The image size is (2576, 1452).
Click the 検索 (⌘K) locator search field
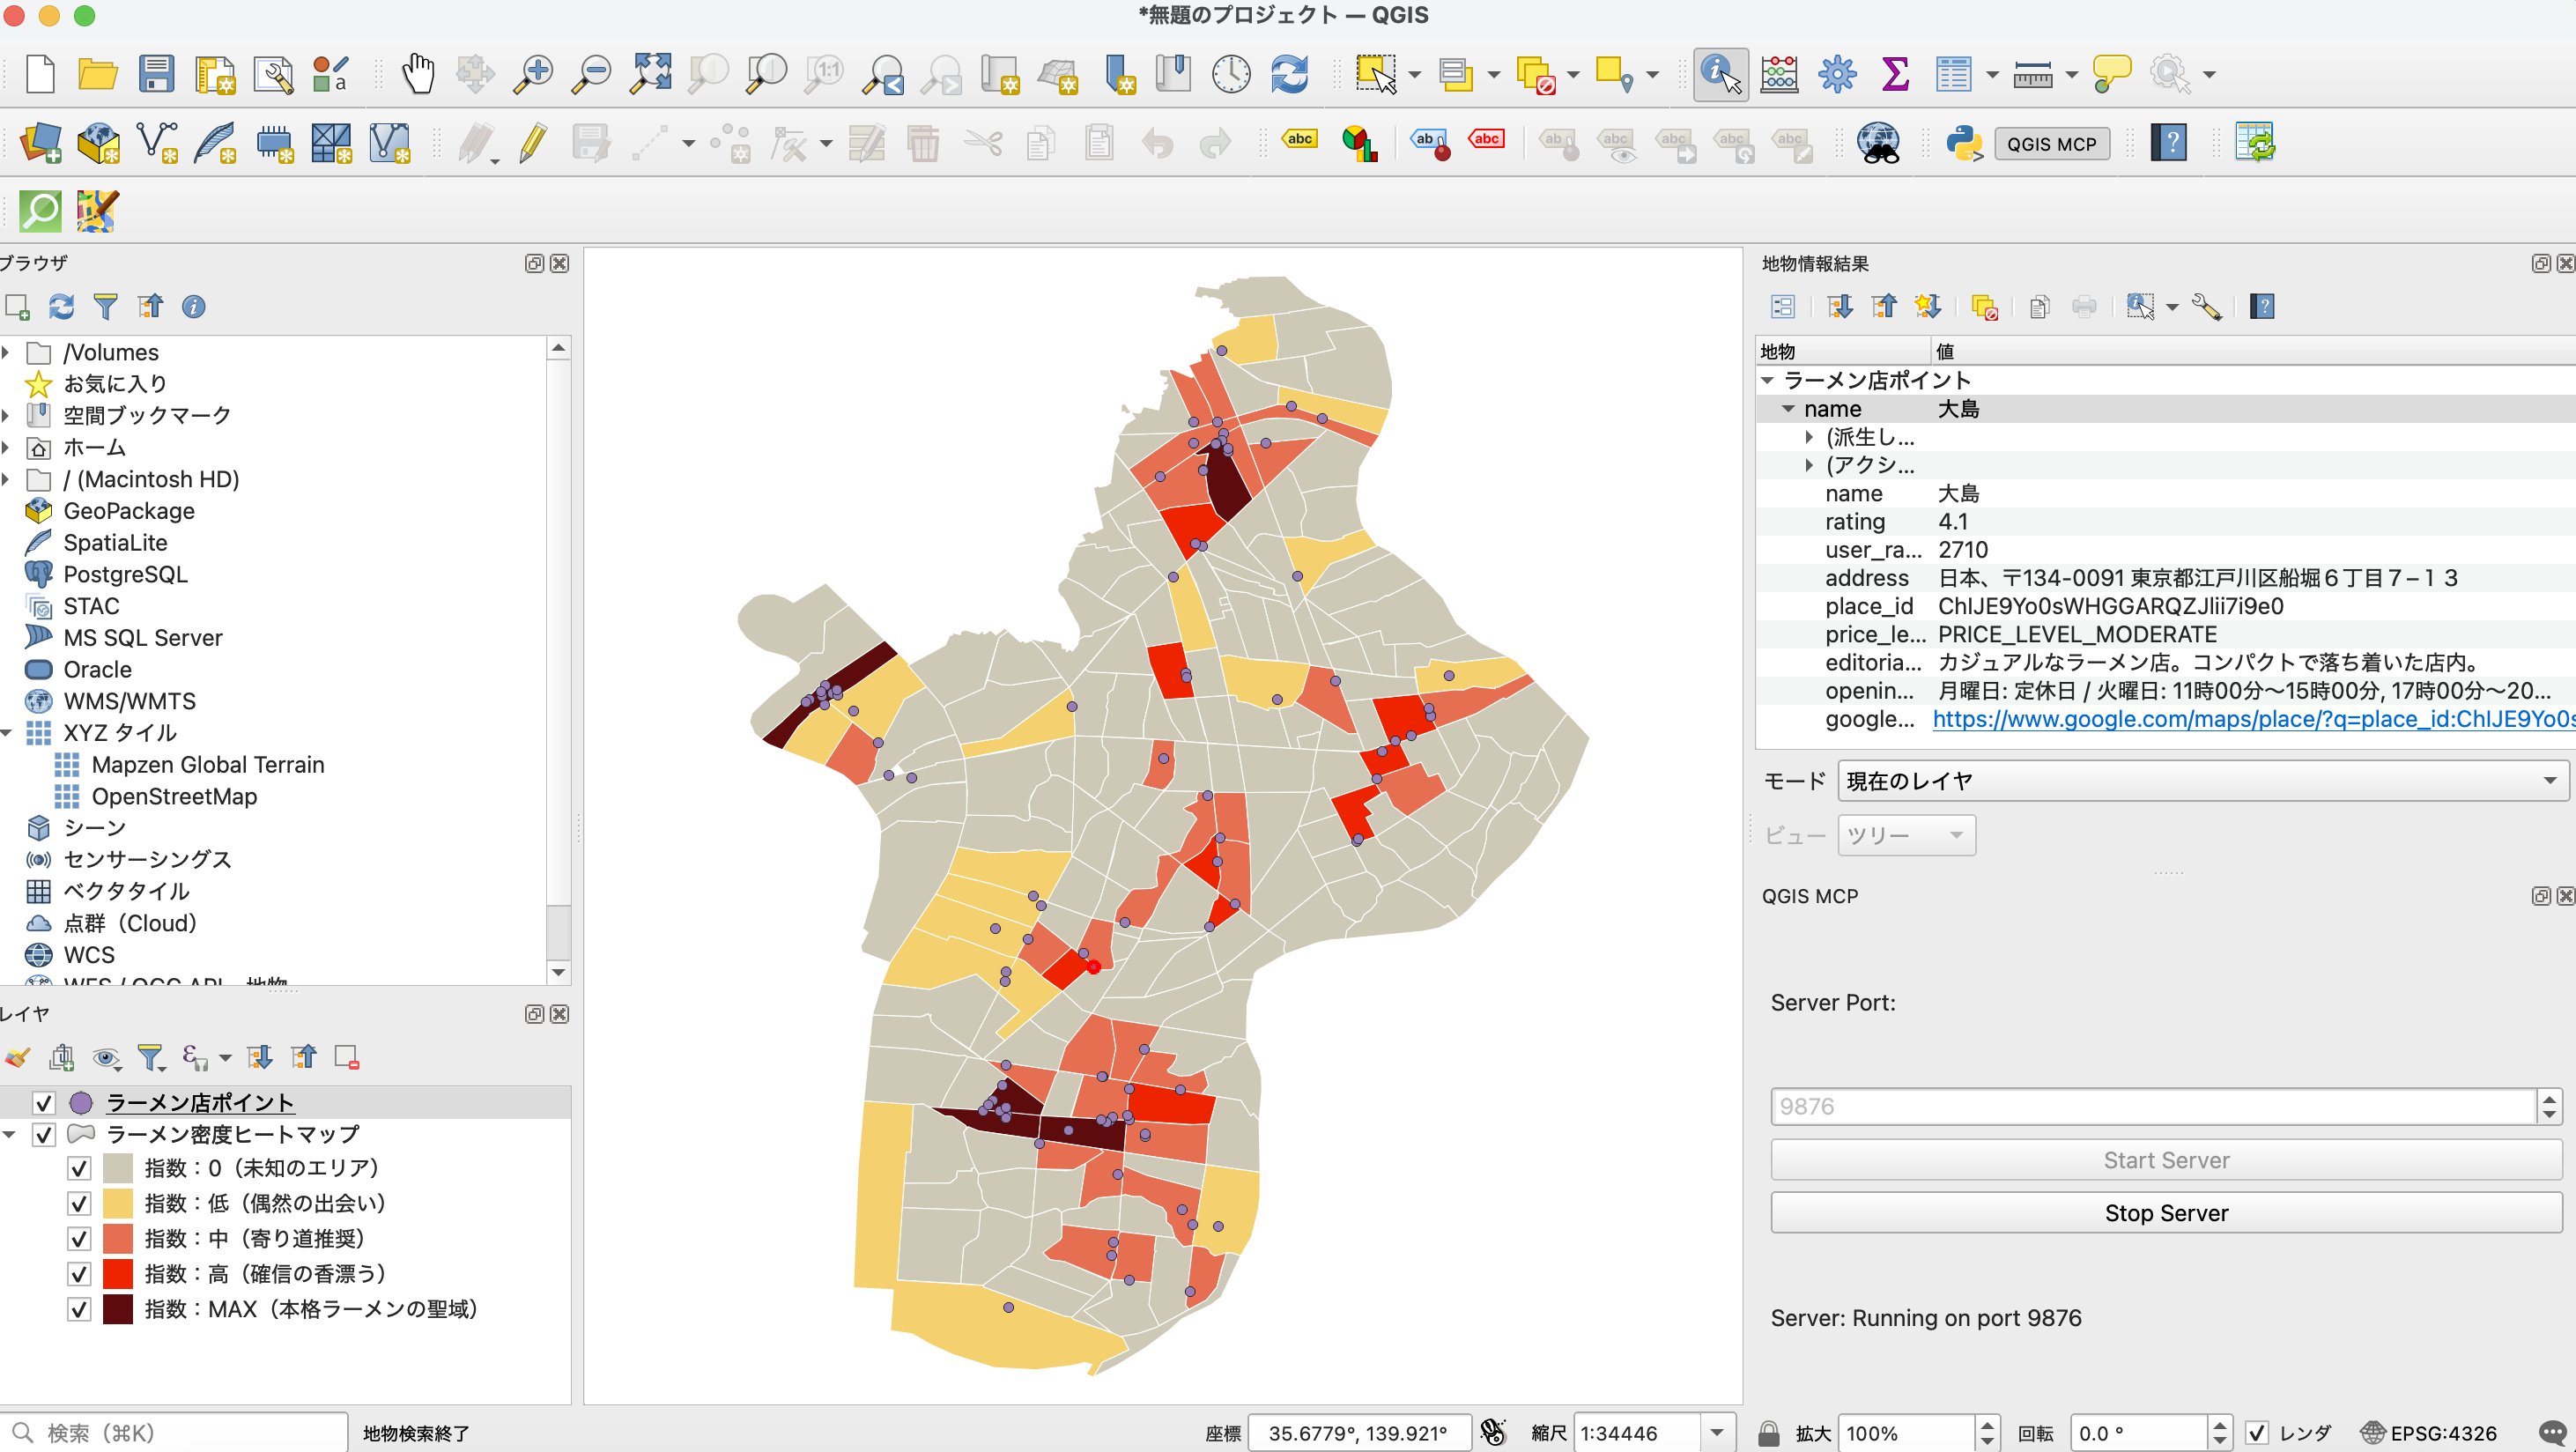[175, 1432]
